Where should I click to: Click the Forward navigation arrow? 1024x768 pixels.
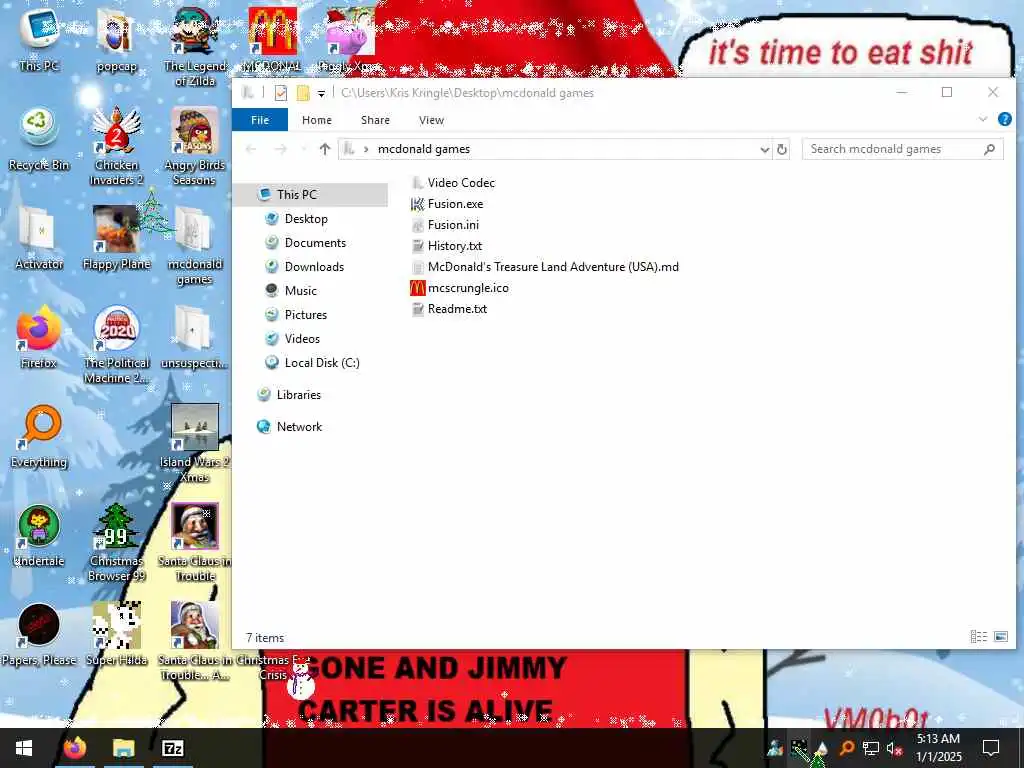tap(281, 150)
